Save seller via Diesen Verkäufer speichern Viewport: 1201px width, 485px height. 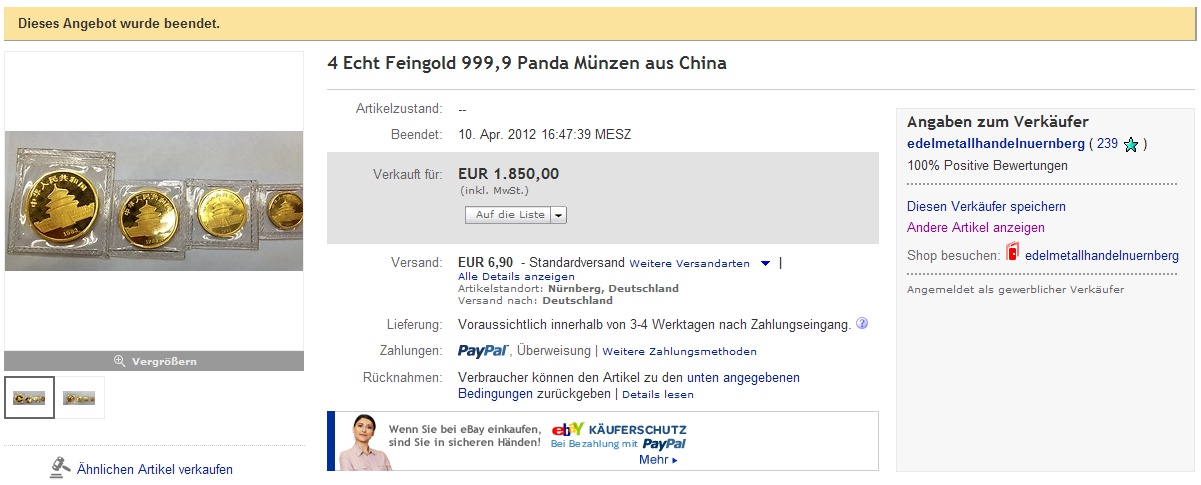pos(986,206)
